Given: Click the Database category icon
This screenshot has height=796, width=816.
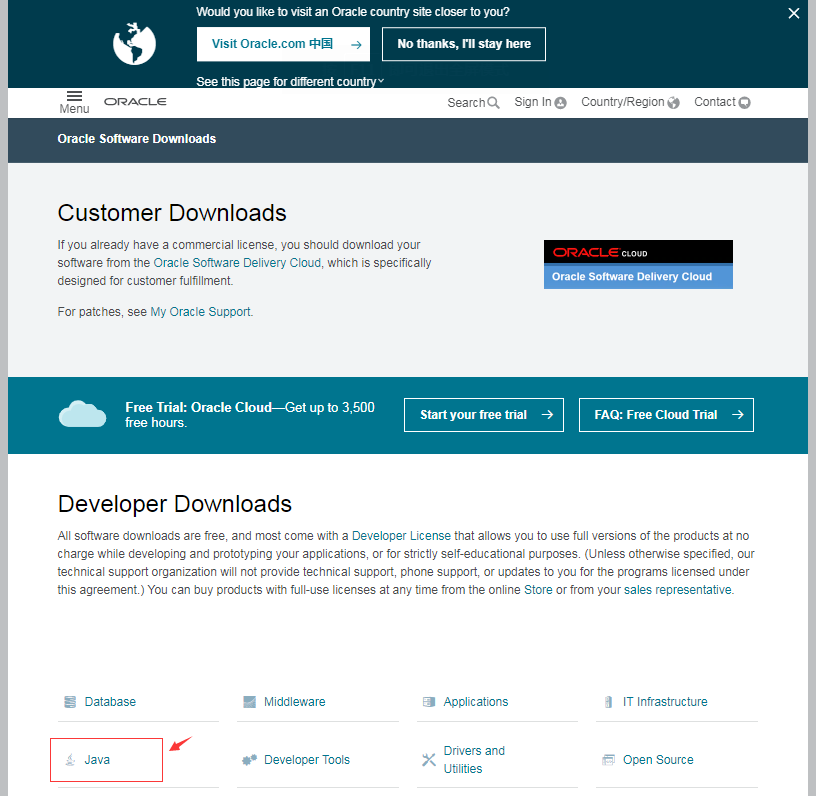Looking at the screenshot, I should tap(70, 702).
